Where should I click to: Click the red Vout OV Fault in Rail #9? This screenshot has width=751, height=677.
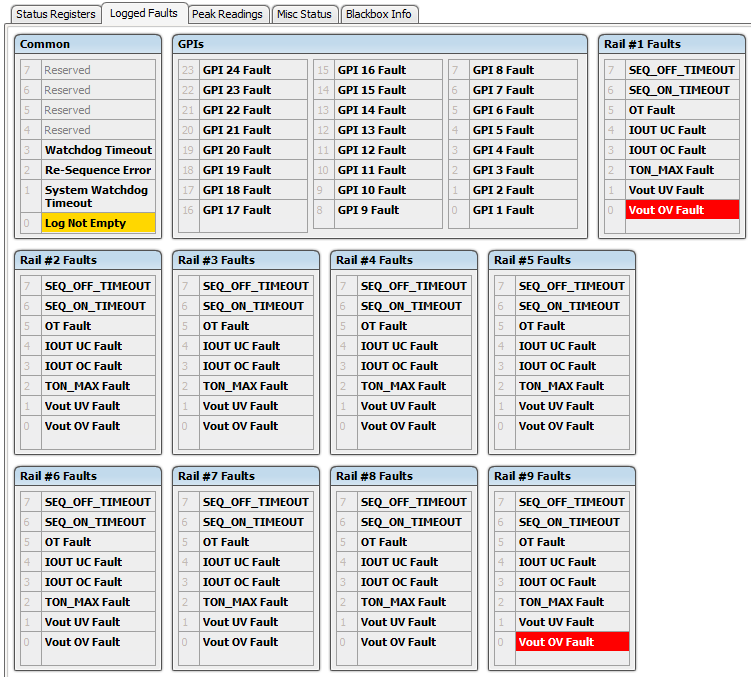572,642
